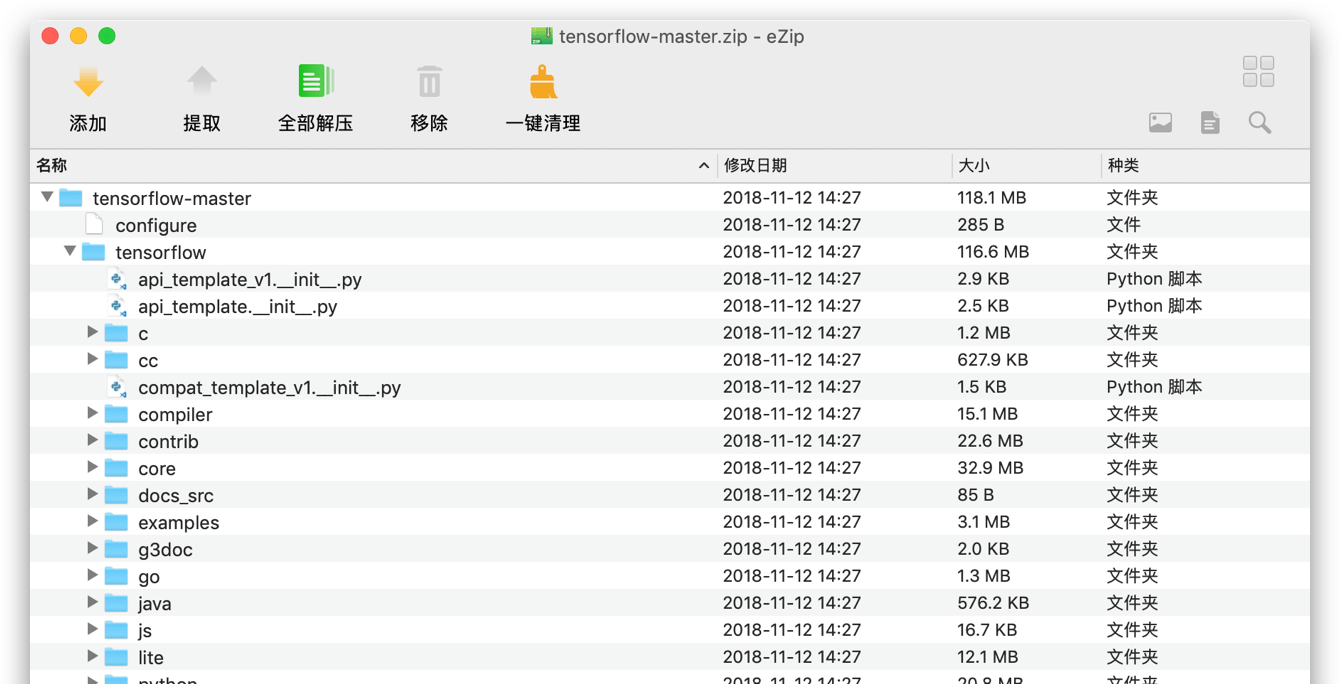Screen dimensions: 1340x684
Task: Click the 添加 (Add) toolbar icon
Action: click(88, 82)
